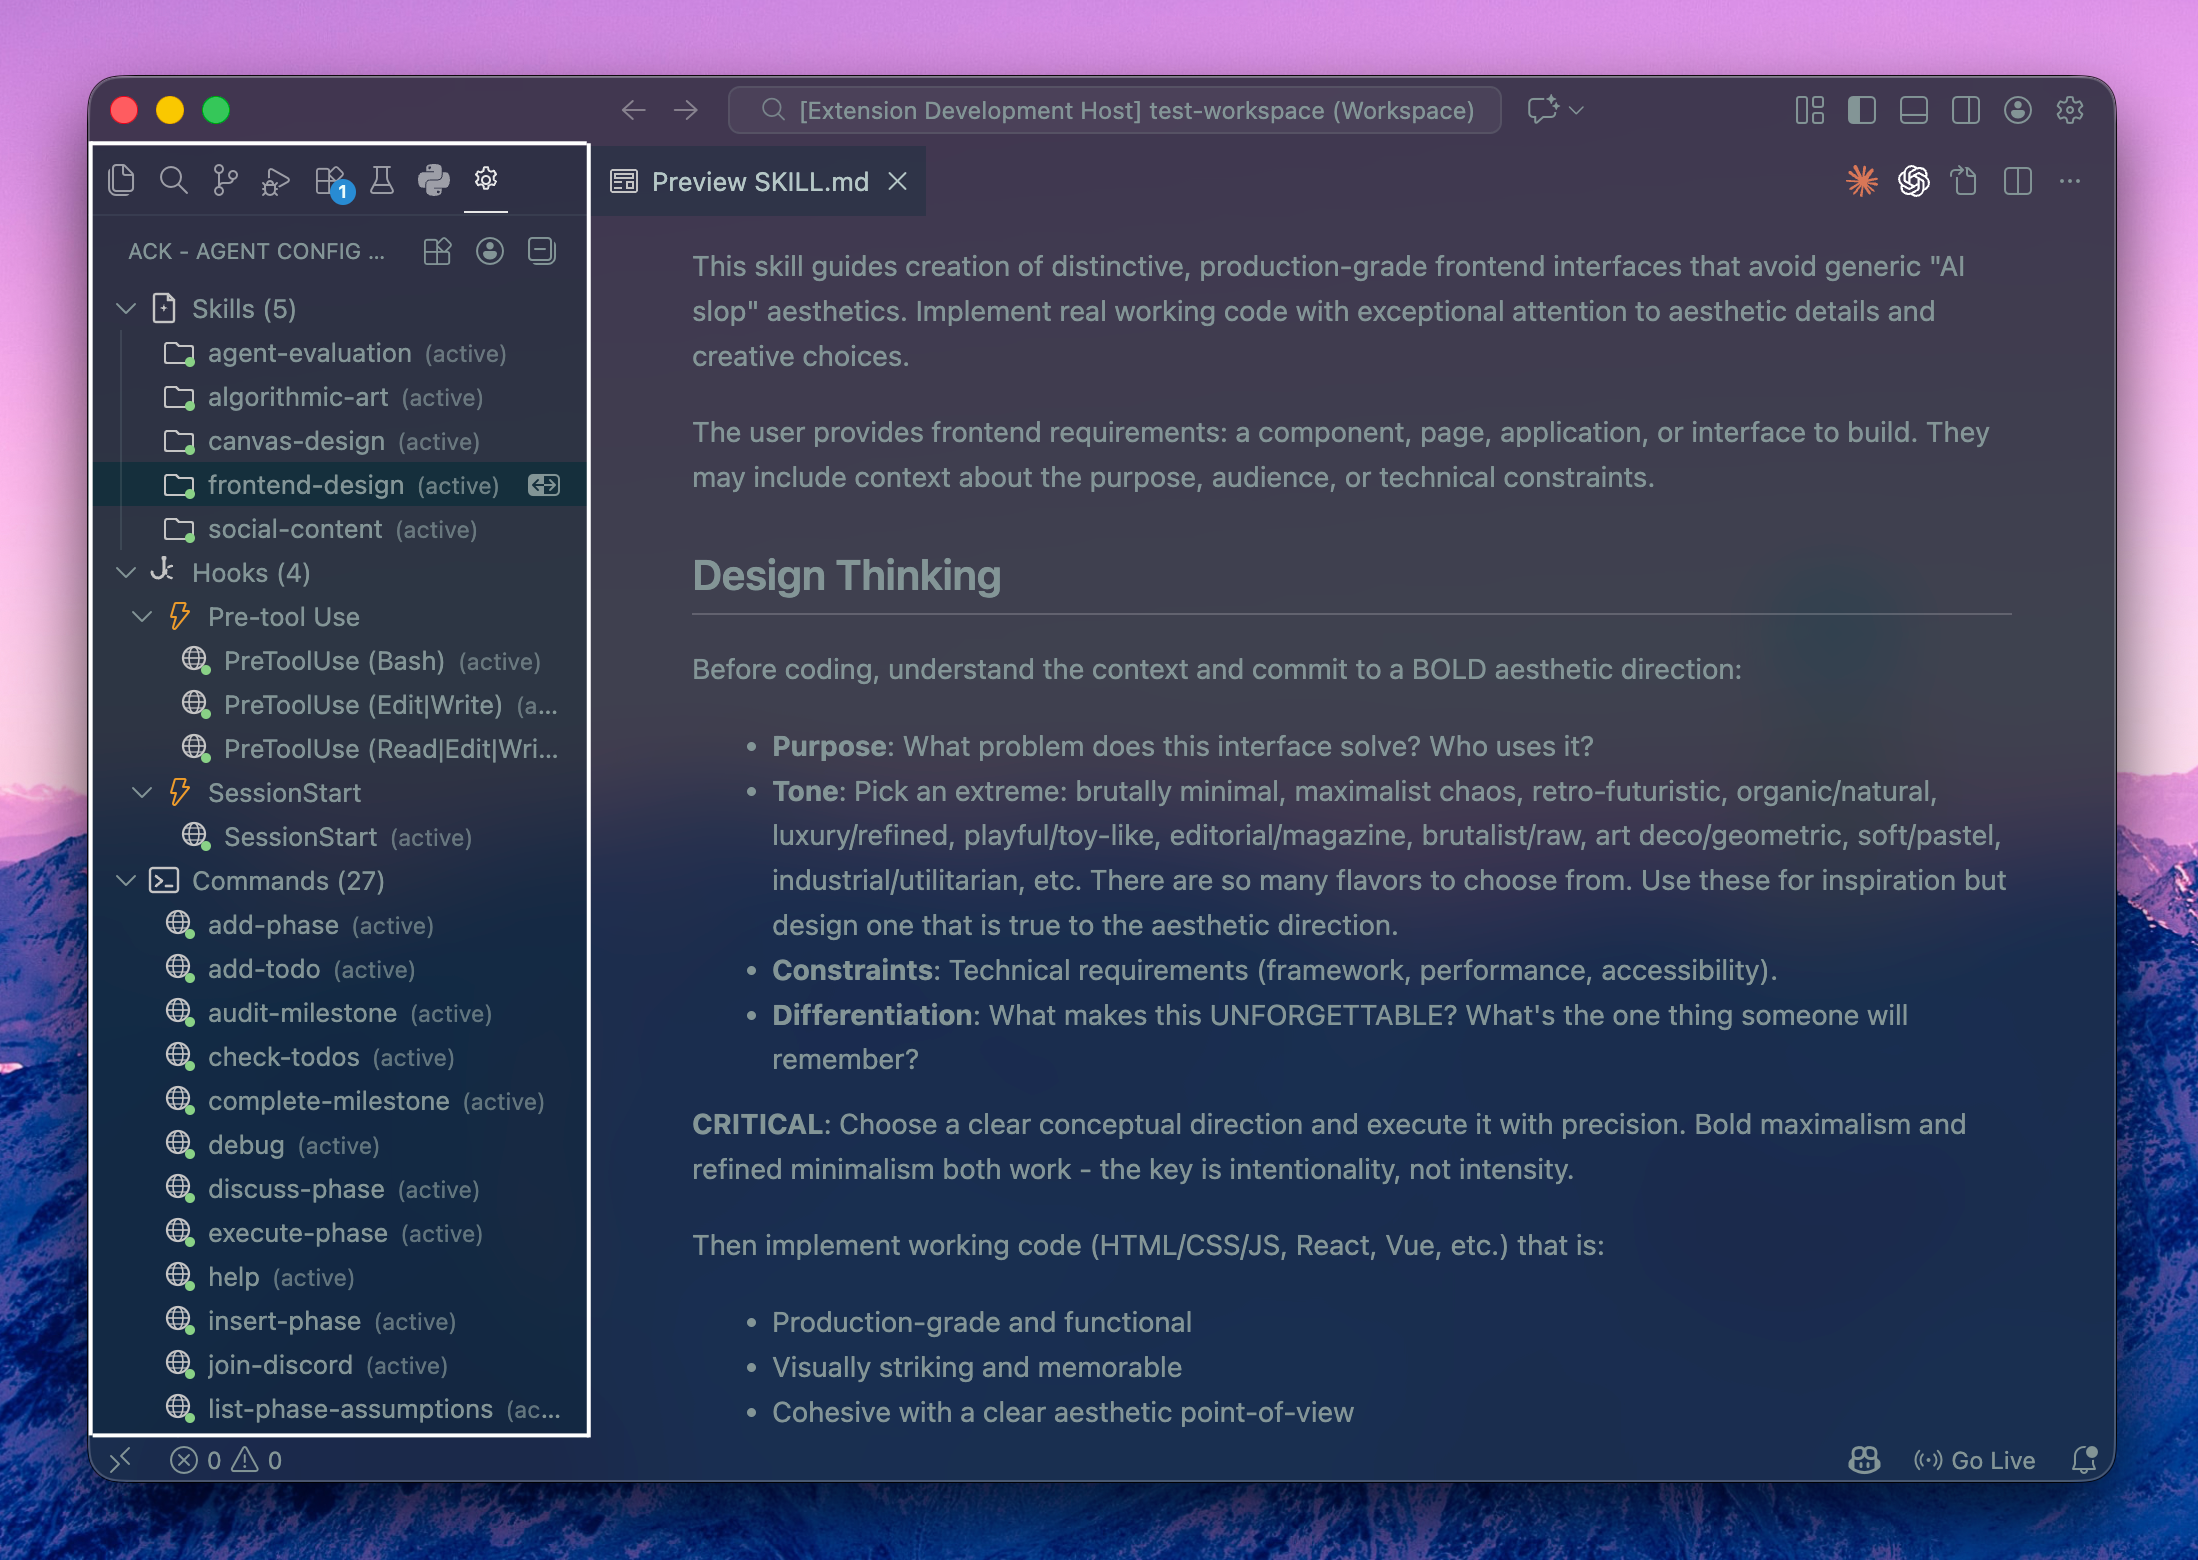Toggle the secondary sidebar panel
Viewport: 2198px width, 1560px height.
[1965, 110]
